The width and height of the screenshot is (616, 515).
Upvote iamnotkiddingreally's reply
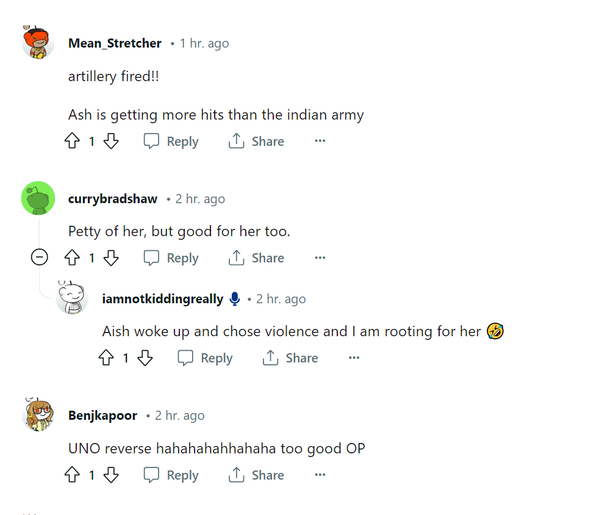point(106,358)
